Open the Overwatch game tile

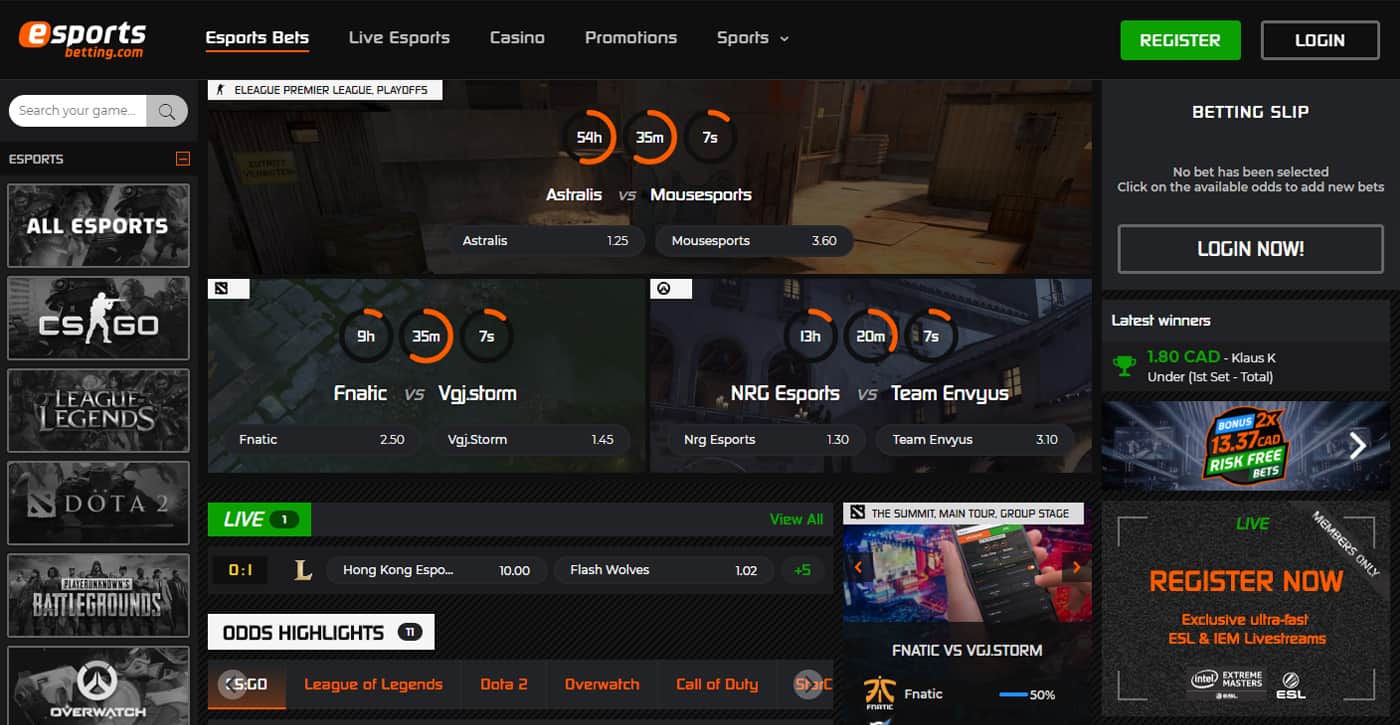click(98, 686)
